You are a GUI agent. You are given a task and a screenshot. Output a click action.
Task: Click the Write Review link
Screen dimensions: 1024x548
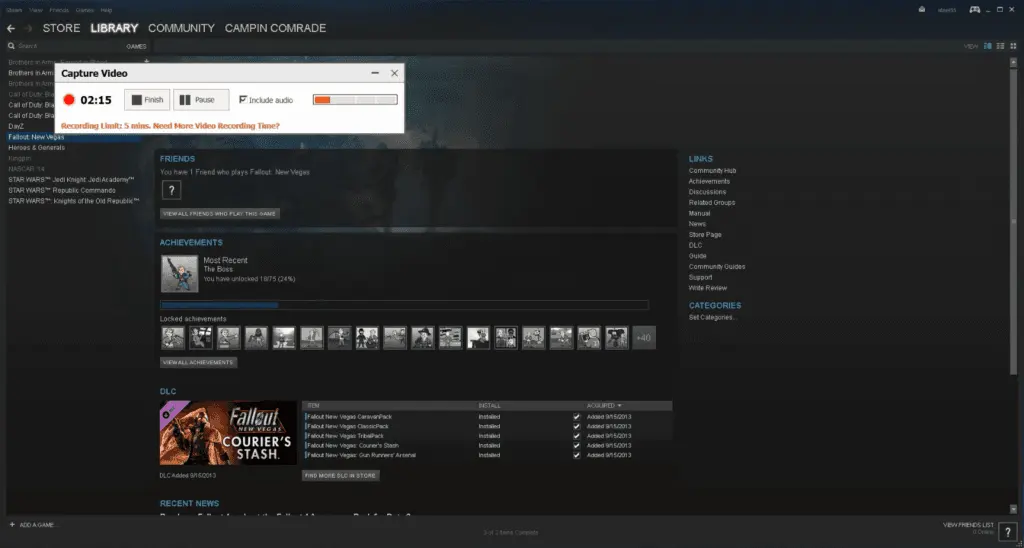point(708,288)
